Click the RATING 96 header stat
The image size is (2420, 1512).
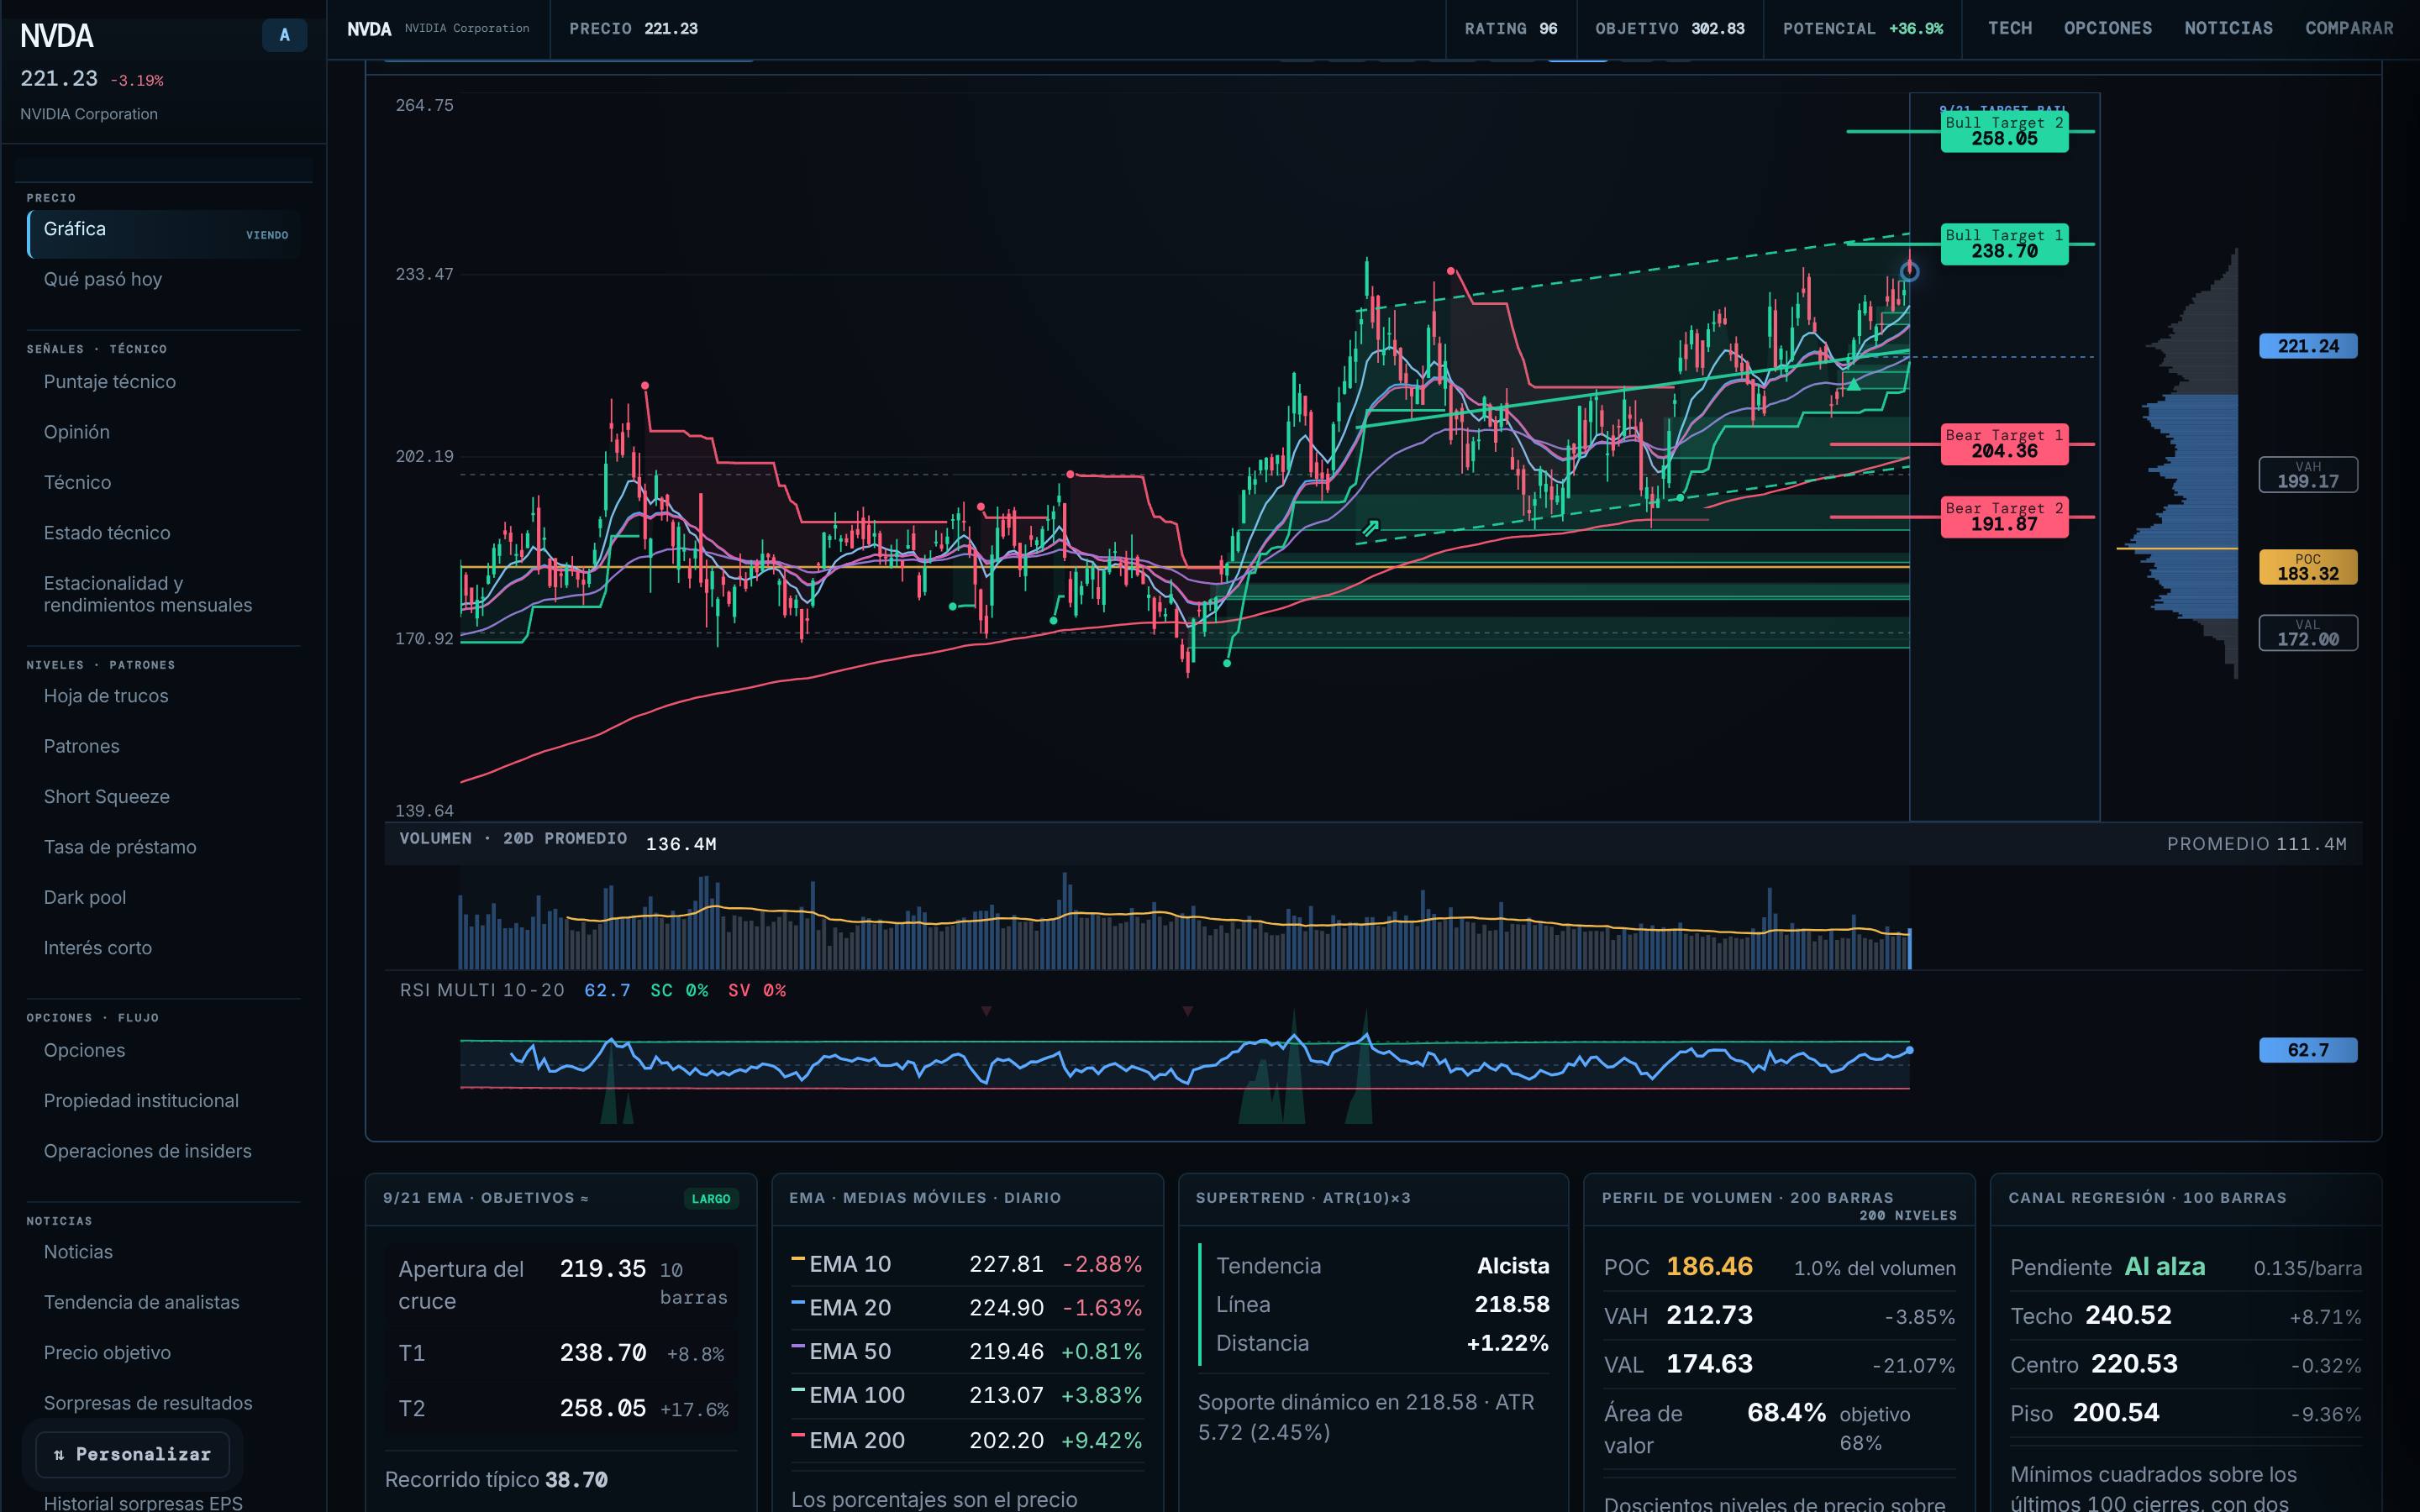[x=1511, y=29]
